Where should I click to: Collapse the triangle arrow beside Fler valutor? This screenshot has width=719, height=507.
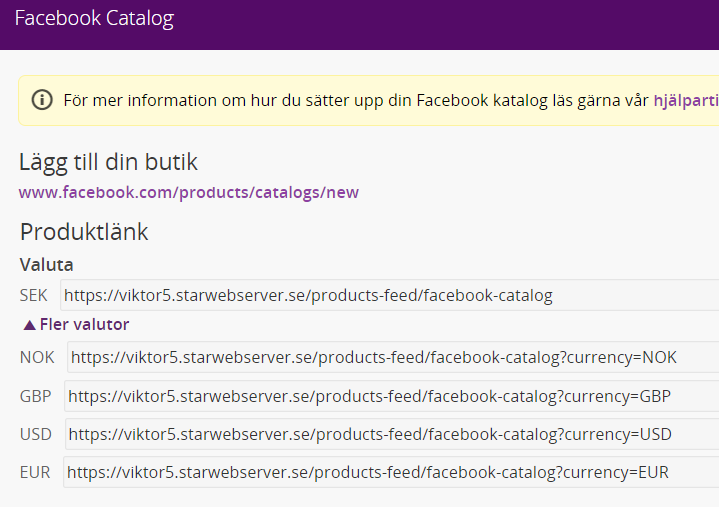click(29, 325)
